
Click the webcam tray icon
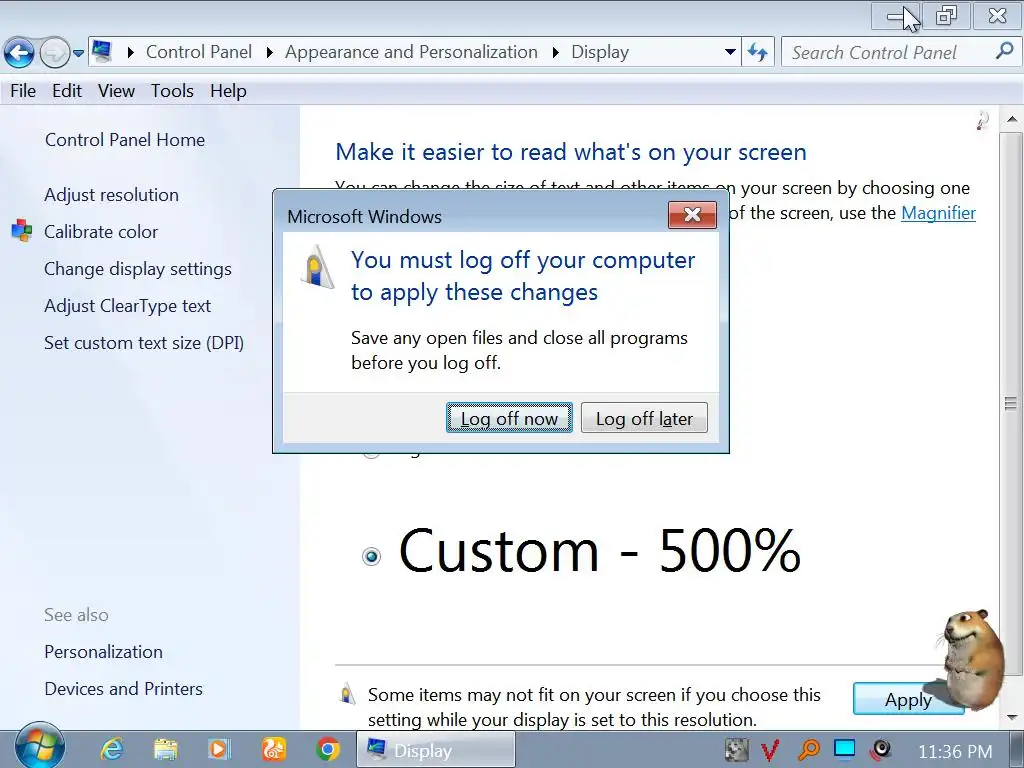pos(881,749)
